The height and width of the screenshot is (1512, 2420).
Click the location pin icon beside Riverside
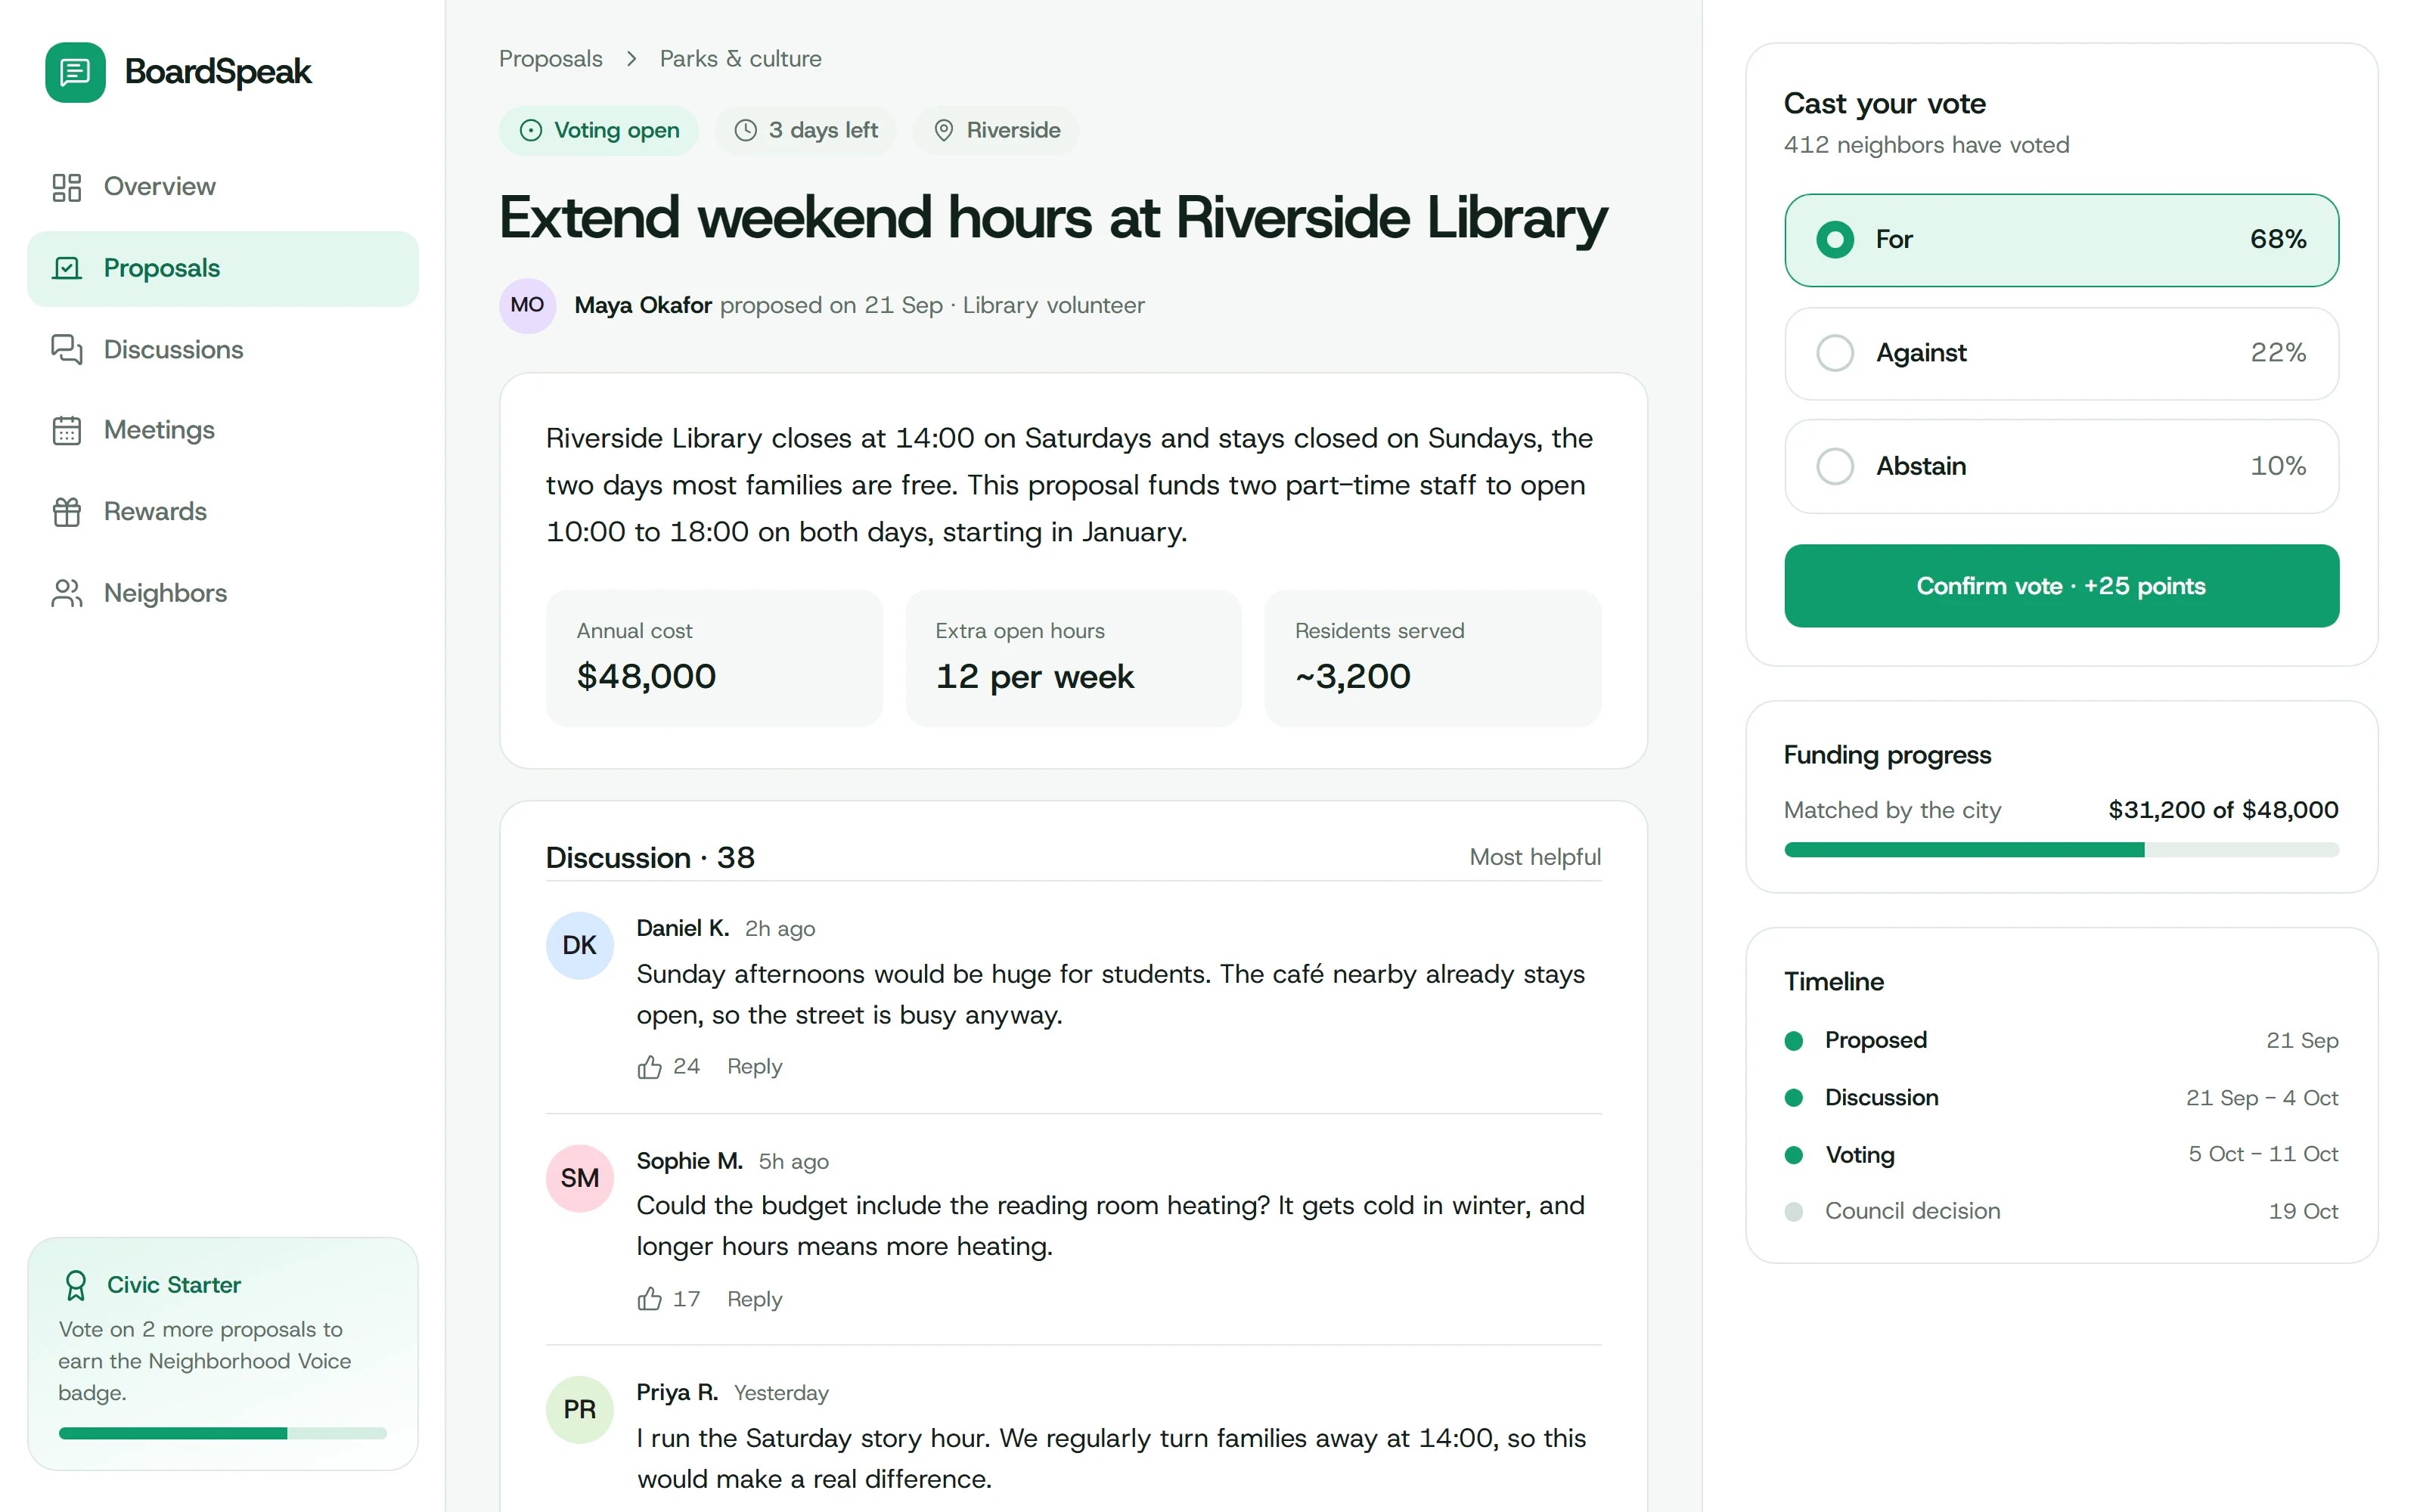943,130
